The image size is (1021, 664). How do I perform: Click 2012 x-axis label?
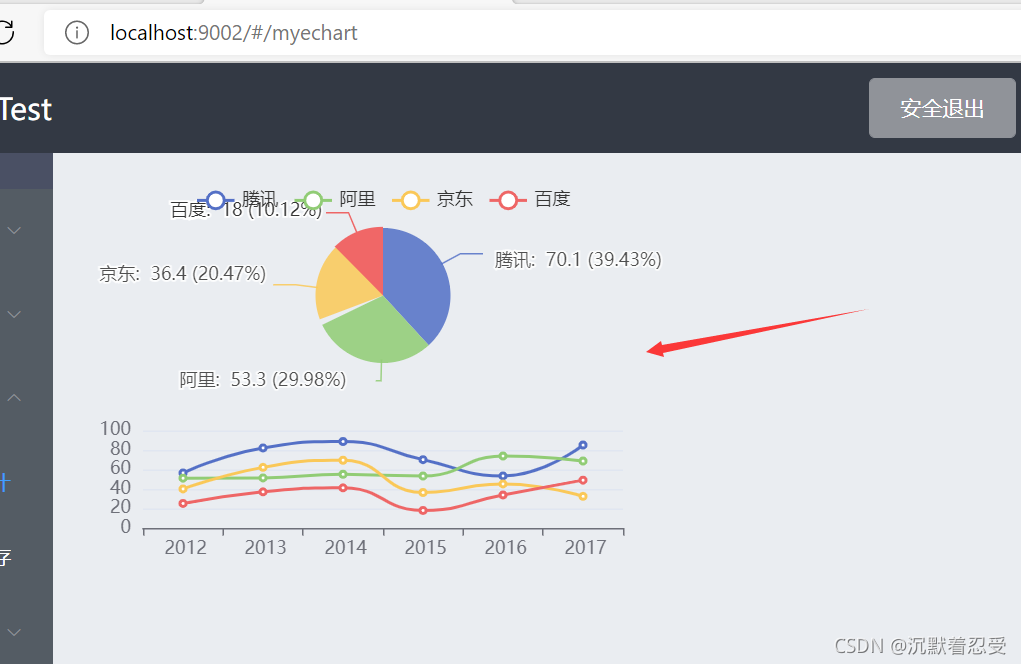(186, 547)
